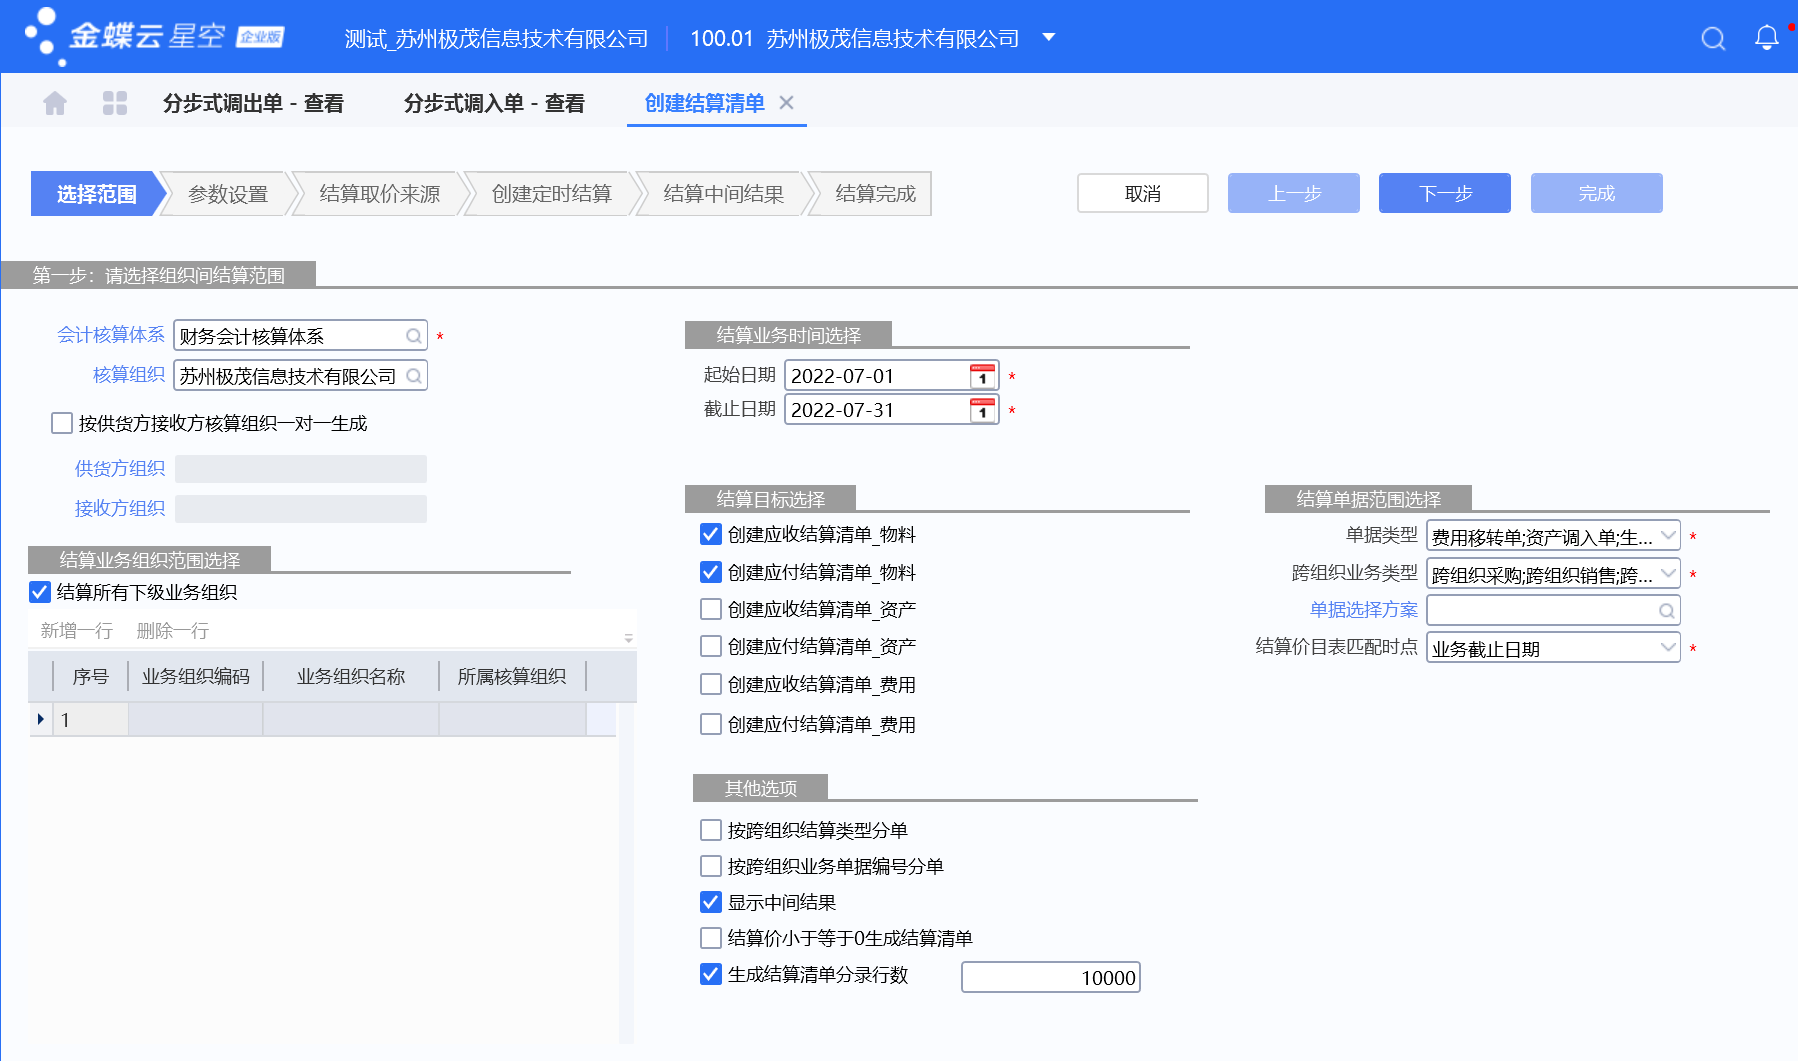Viewport: 1798px width, 1061px height.
Task: Enable 创建应付结算清单_资产
Action: click(x=711, y=646)
